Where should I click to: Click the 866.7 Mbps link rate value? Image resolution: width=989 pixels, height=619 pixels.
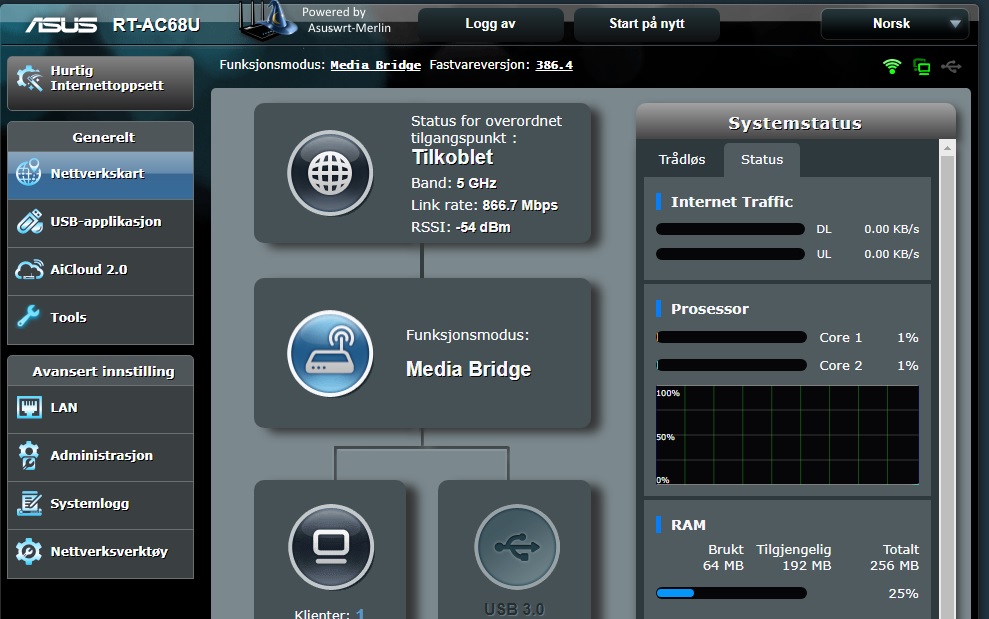(x=520, y=206)
